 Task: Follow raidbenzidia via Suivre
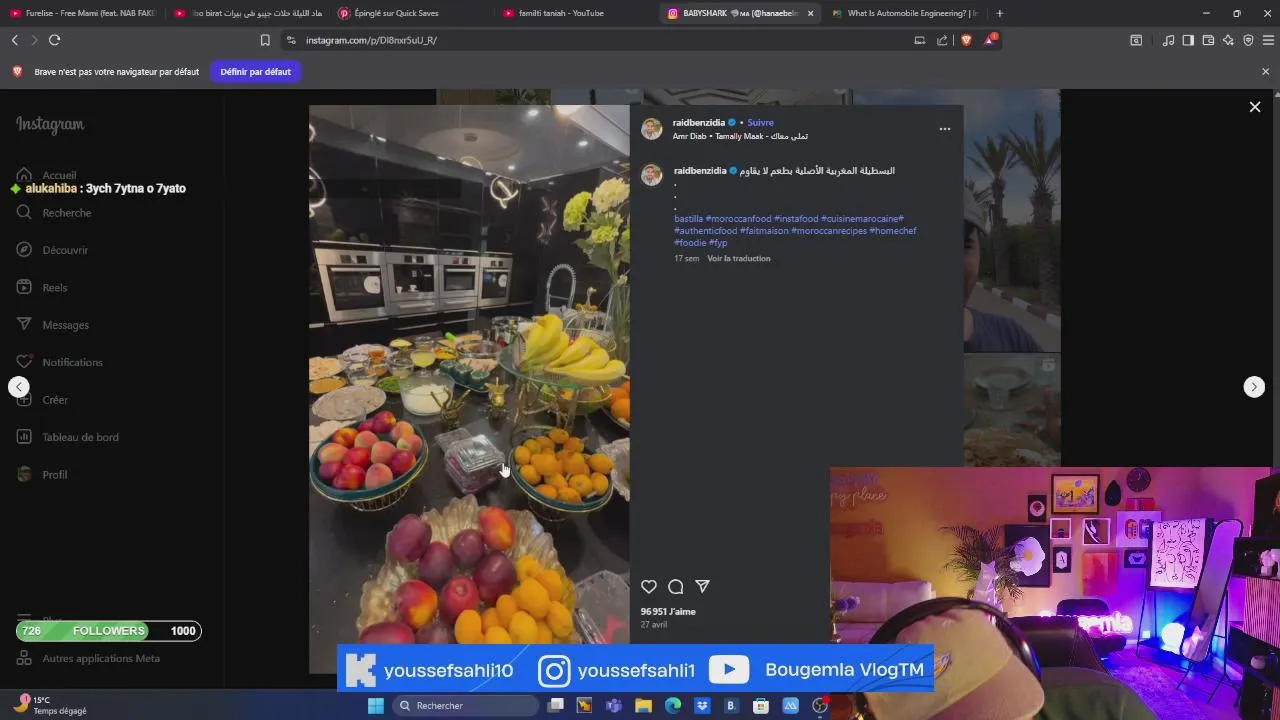coord(760,123)
